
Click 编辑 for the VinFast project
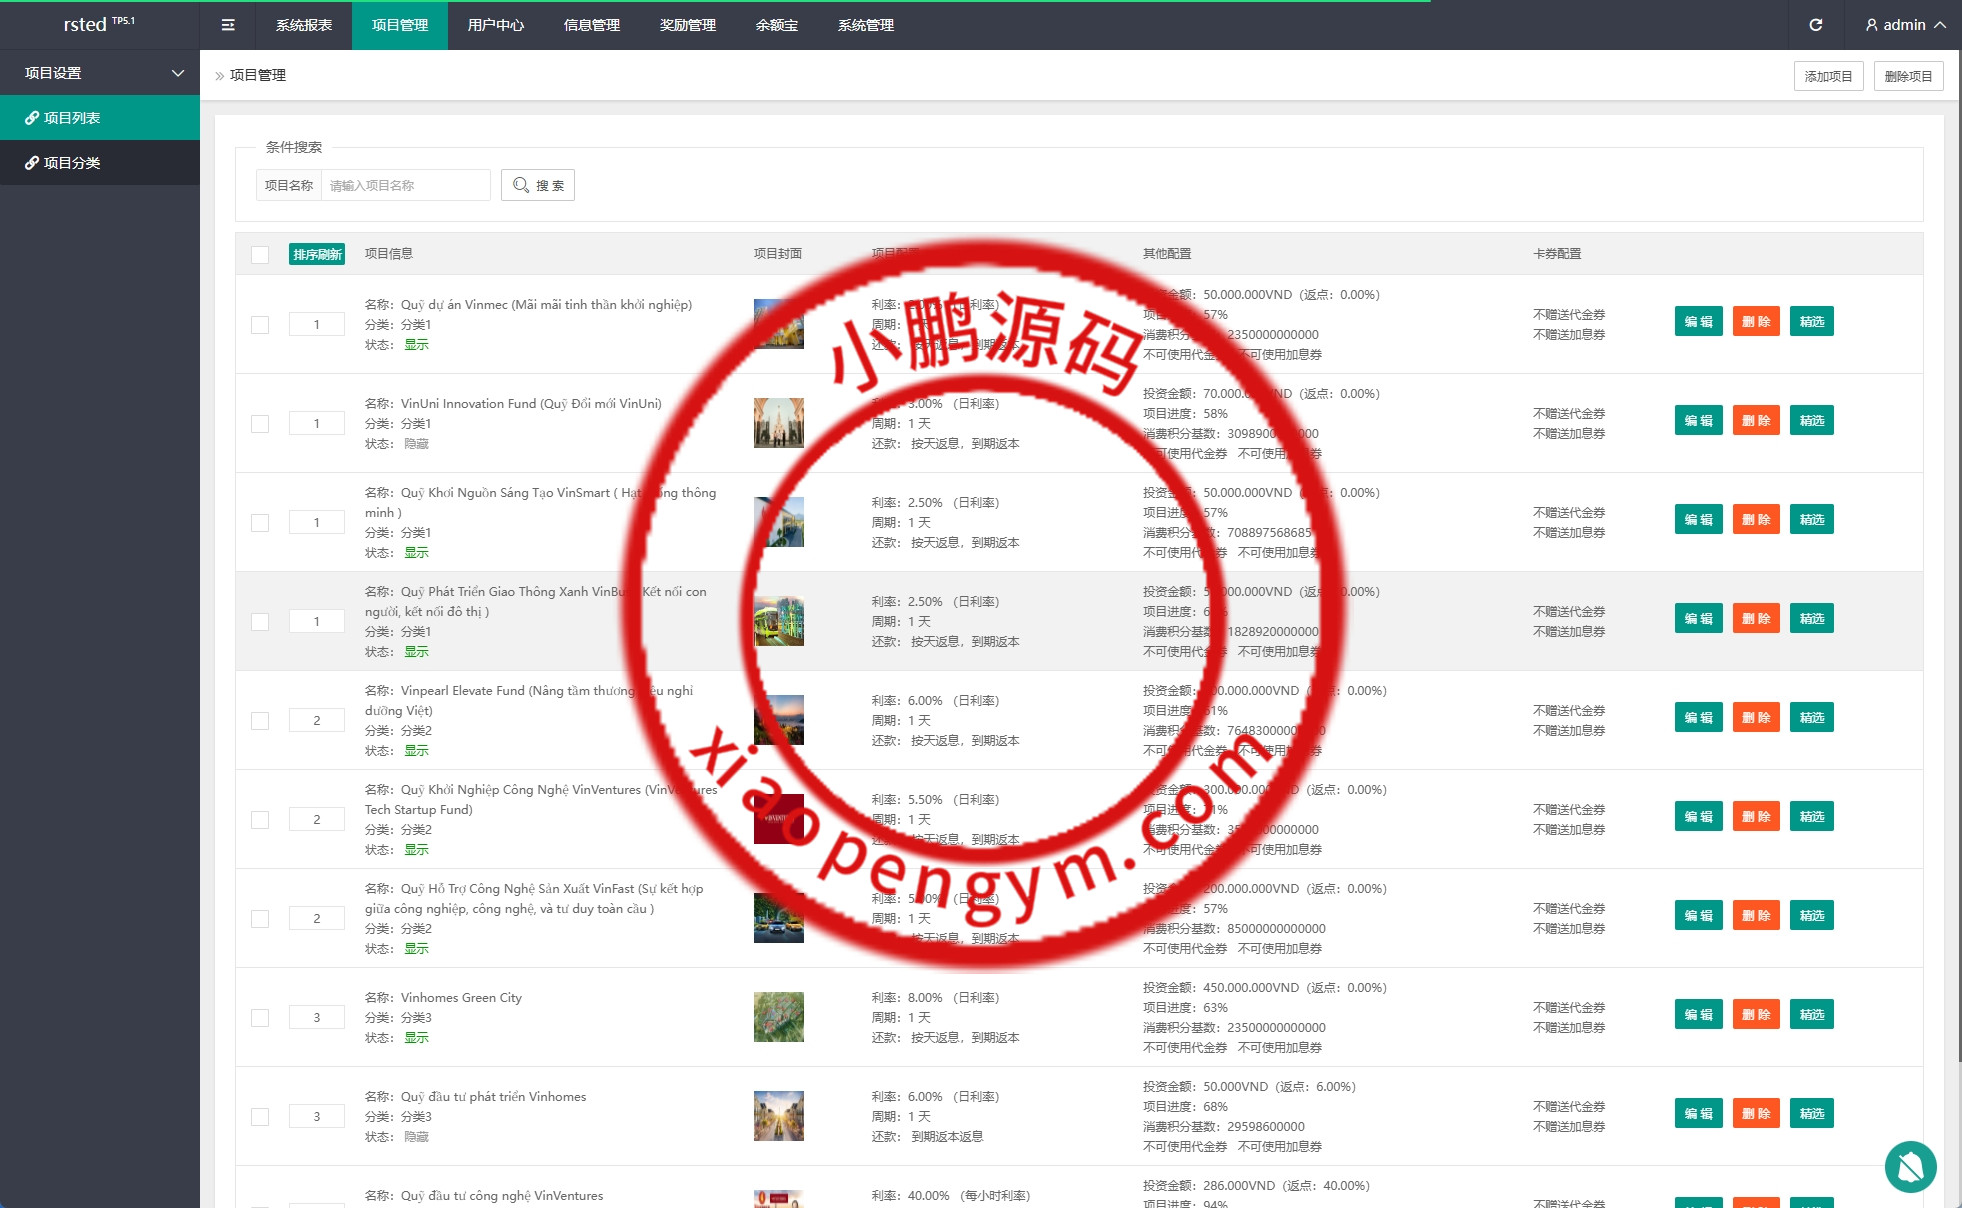[x=1699, y=915]
